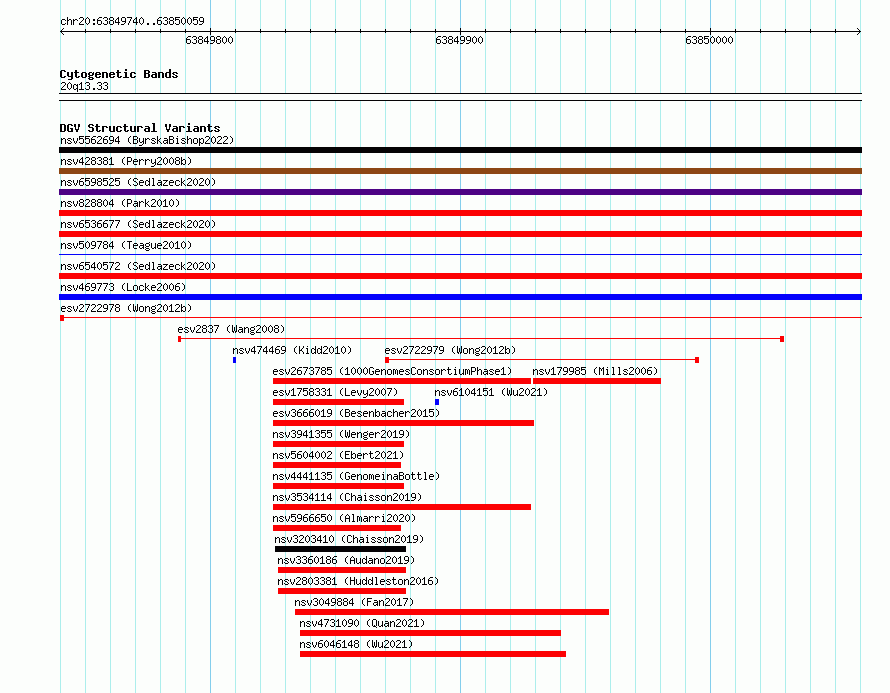Screen dimensions: 890x693
Task: Click the nsv6540572 (Sedlazeck2020) label
Action: [x=138, y=266]
